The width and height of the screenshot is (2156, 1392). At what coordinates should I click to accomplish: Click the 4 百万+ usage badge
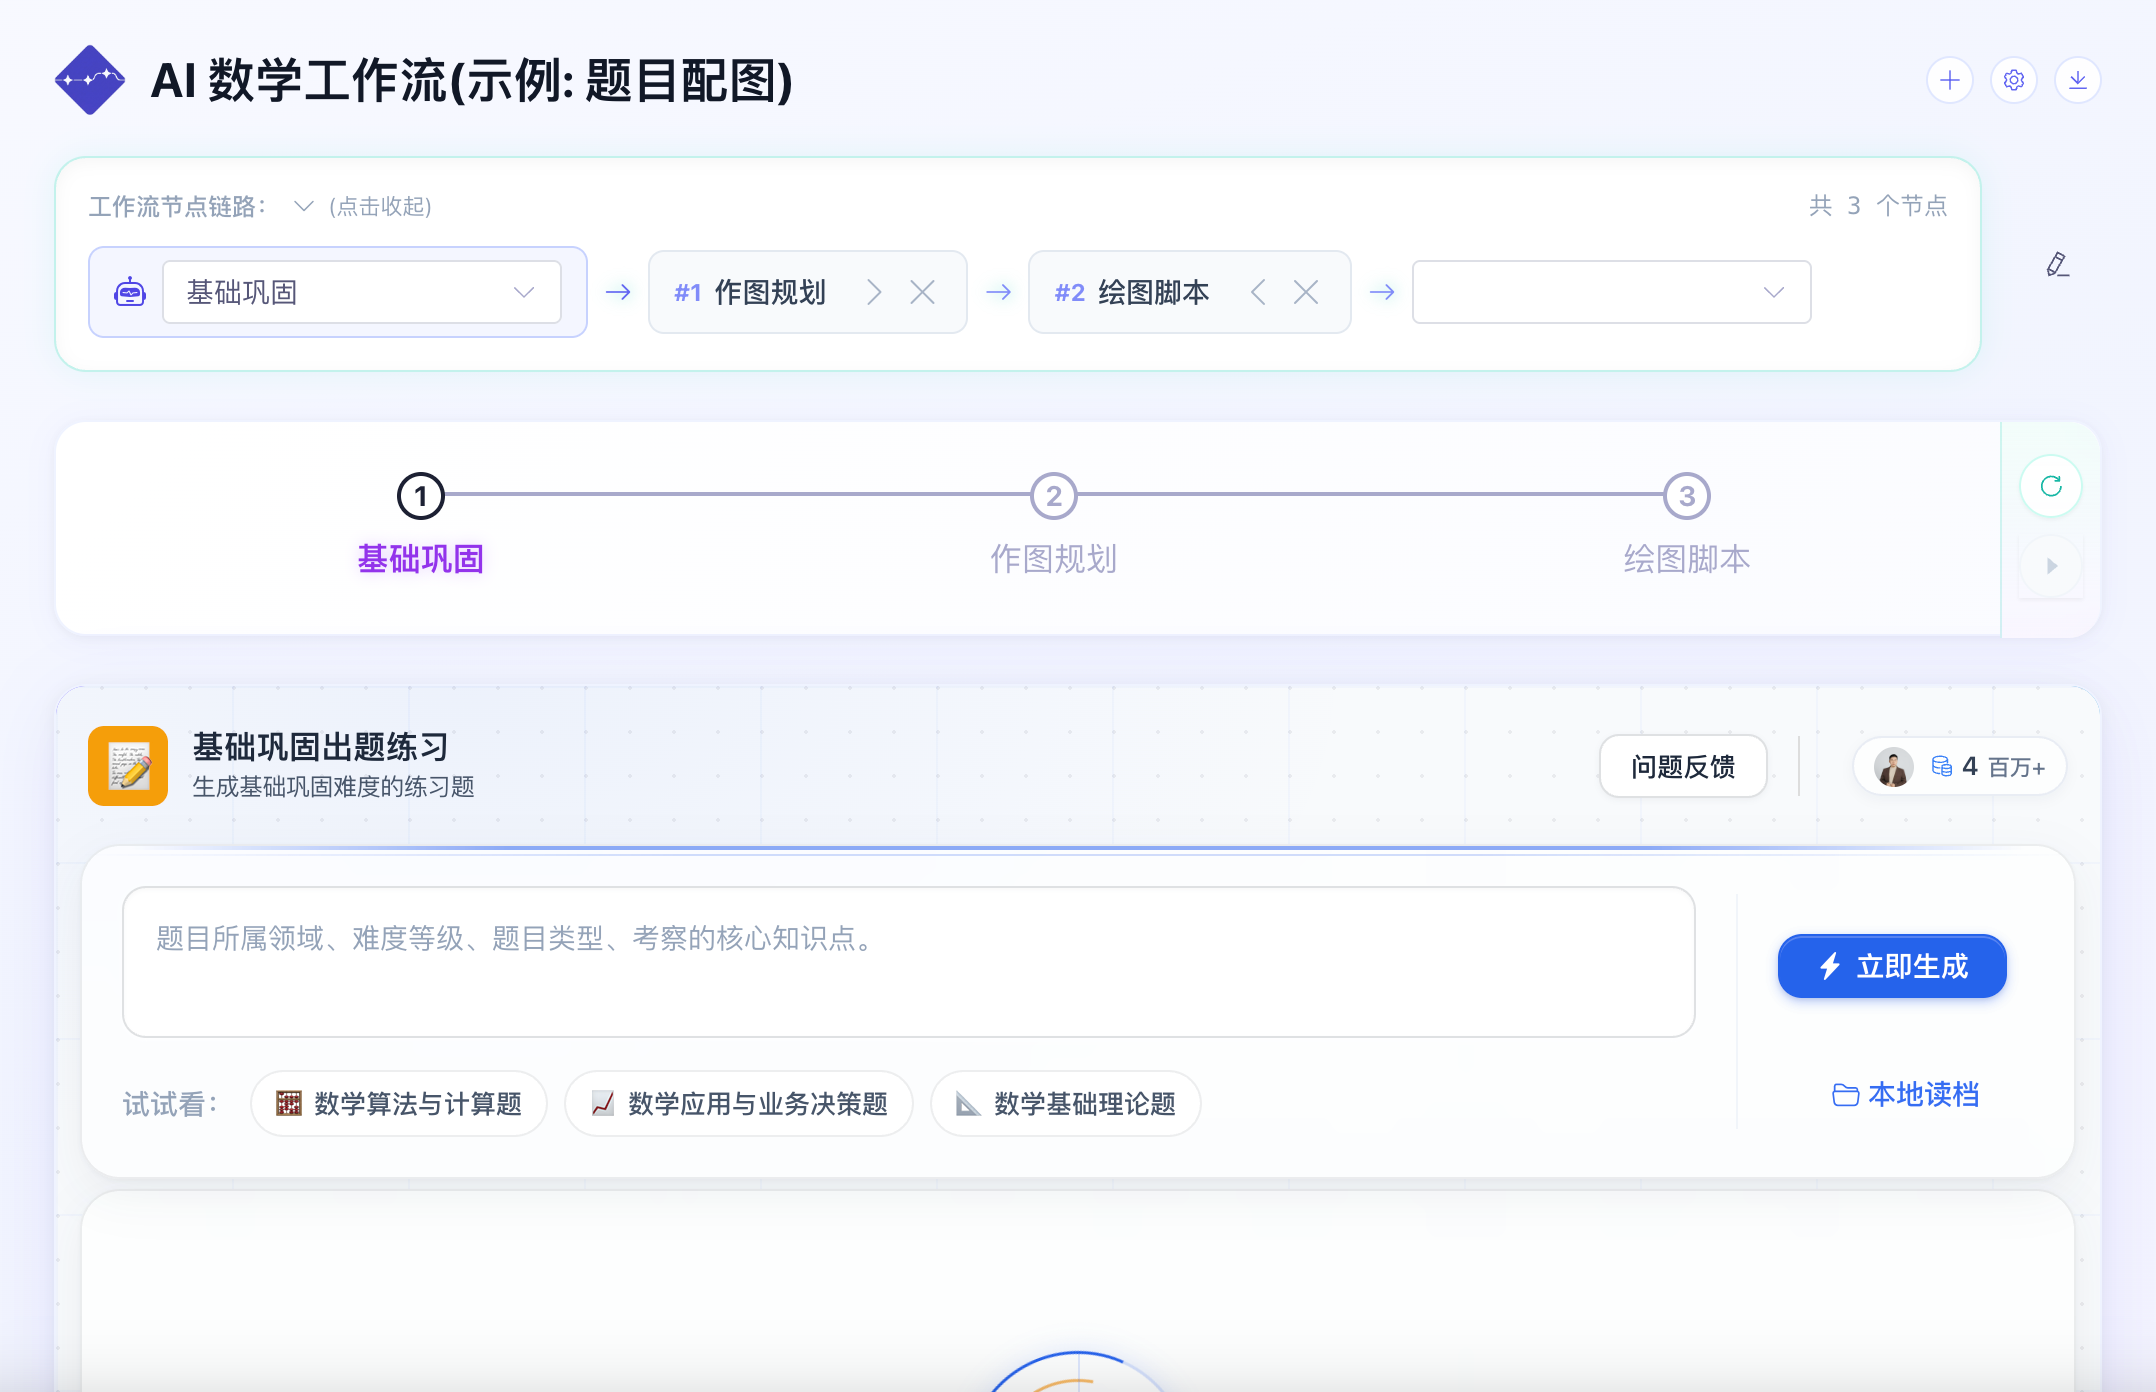[x=1960, y=767]
